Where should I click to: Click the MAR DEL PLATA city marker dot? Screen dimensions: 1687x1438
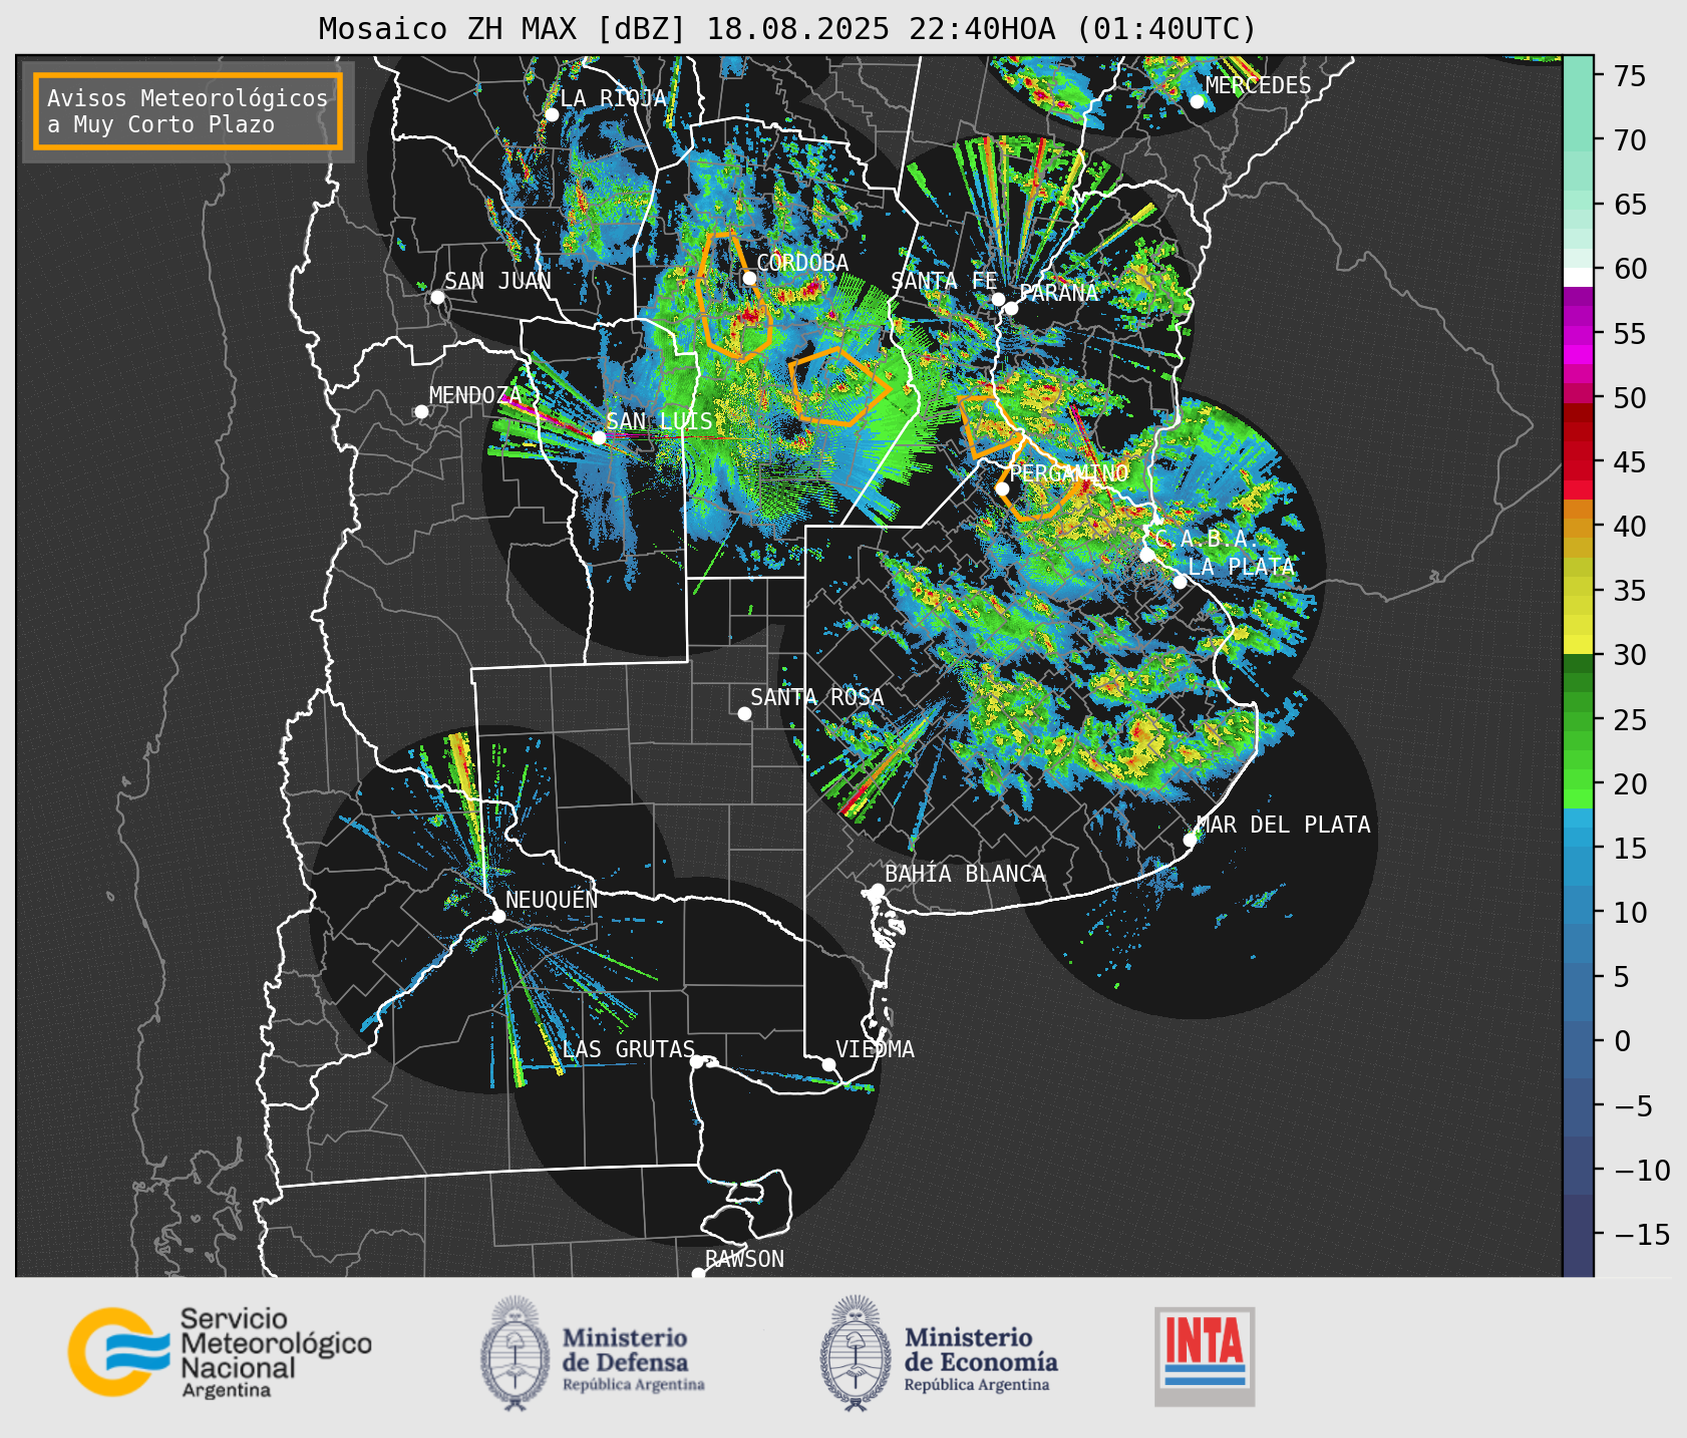tap(1190, 840)
